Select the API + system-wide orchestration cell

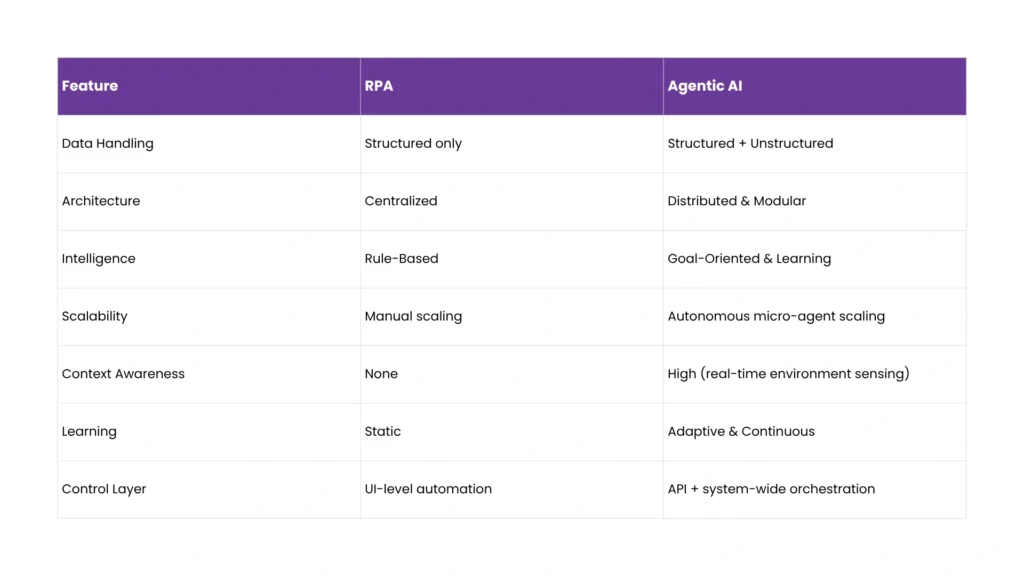(771, 489)
